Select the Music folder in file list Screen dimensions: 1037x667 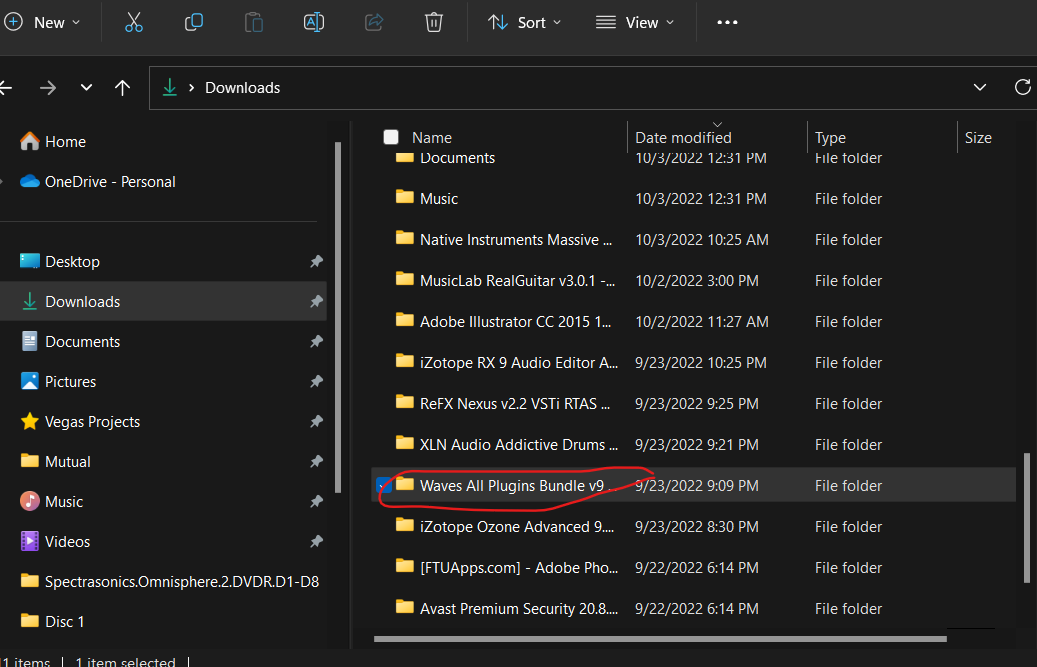coord(693,199)
